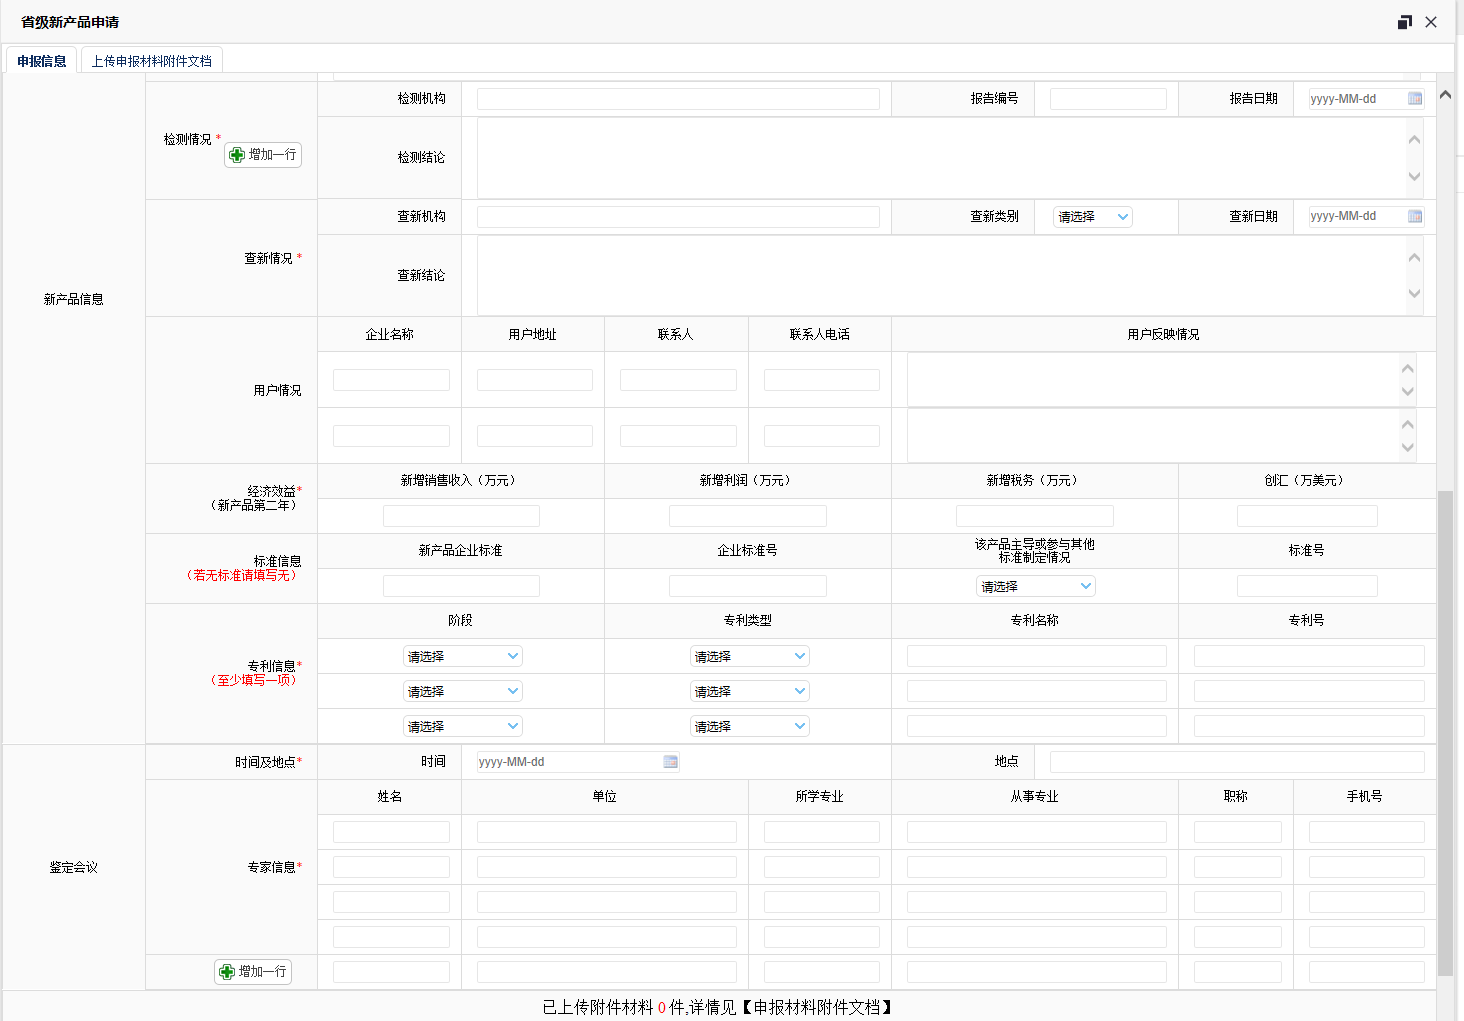This screenshot has height=1021, width=1464.
Task: Open third row 阶段 dropdown
Action: click(x=463, y=727)
